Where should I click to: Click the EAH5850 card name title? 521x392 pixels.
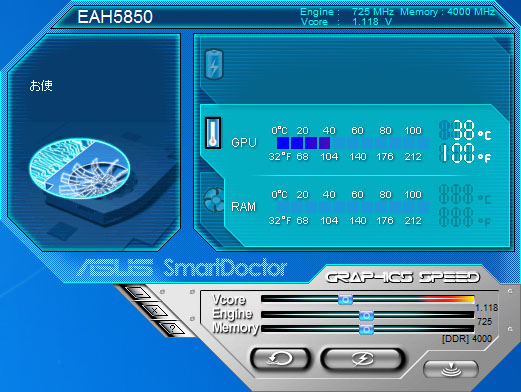click(115, 17)
